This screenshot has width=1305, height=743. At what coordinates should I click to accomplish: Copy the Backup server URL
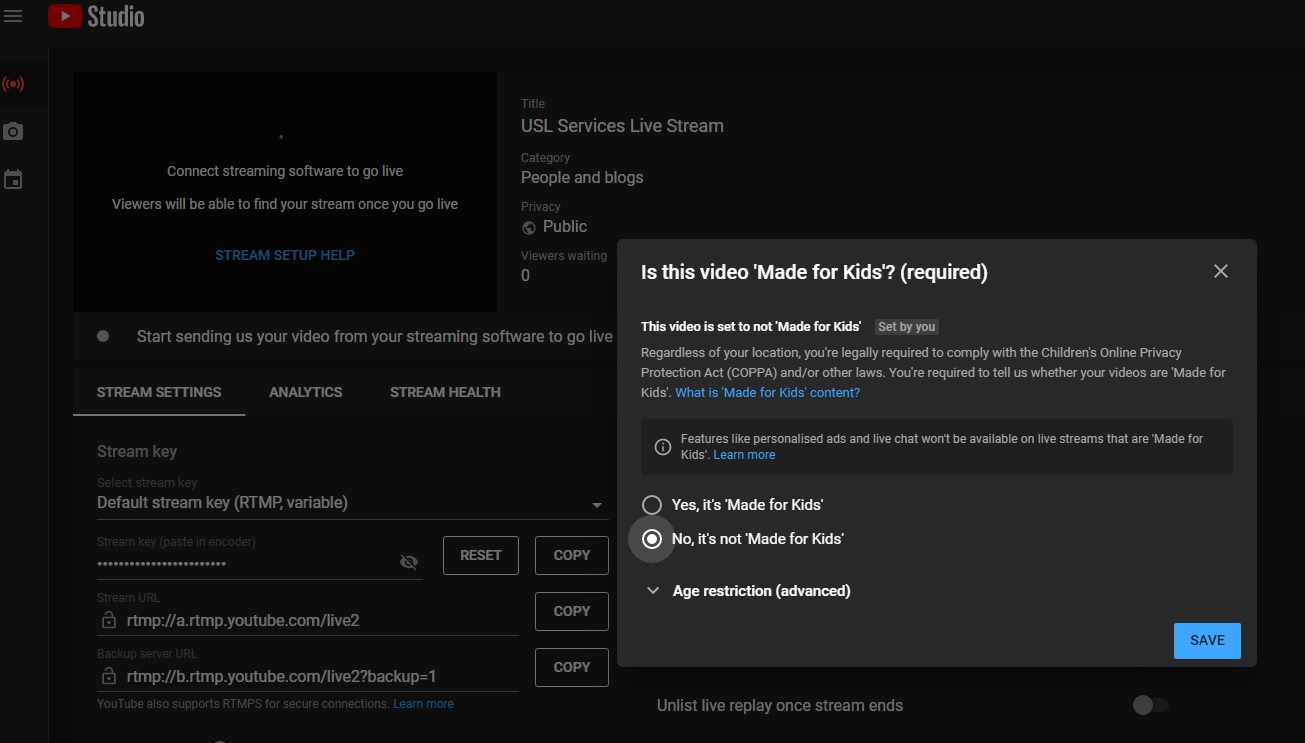(x=572, y=667)
